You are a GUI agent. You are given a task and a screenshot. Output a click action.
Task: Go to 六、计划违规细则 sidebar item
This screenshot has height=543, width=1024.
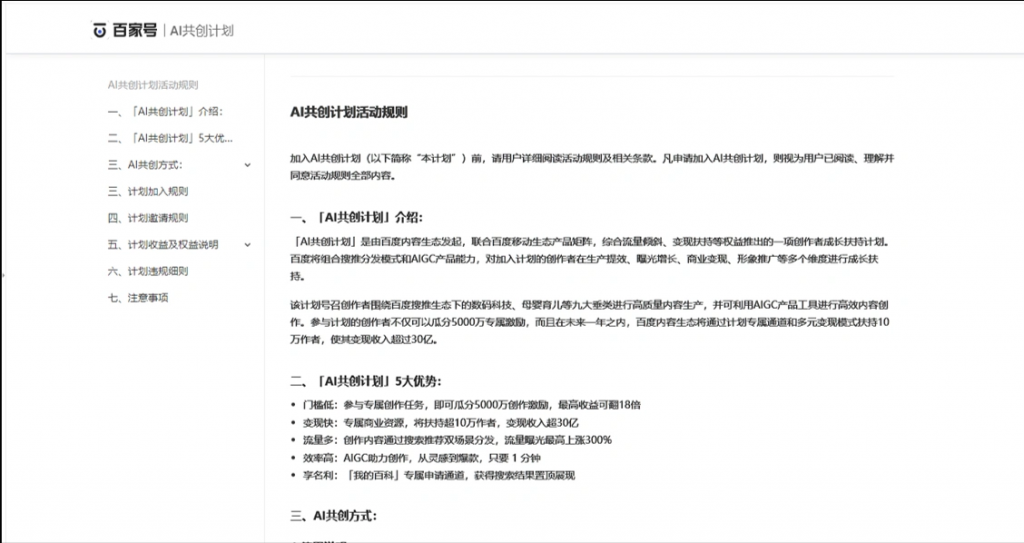[x=148, y=271]
